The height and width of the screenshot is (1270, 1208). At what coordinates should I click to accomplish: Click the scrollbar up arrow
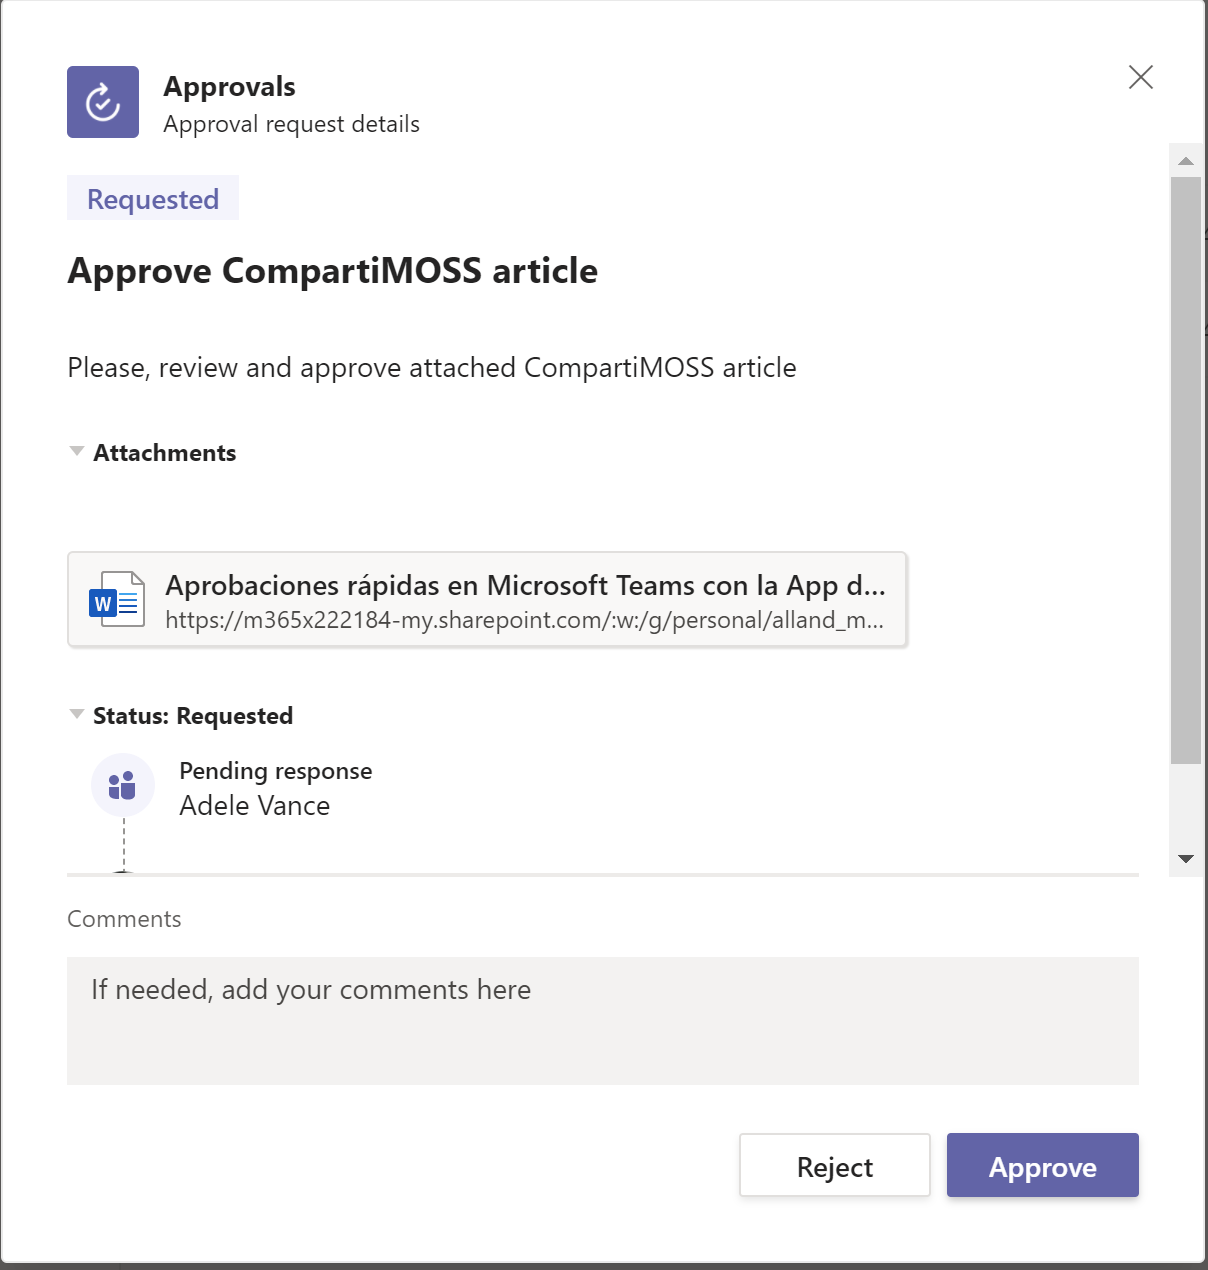[1186, 161]
